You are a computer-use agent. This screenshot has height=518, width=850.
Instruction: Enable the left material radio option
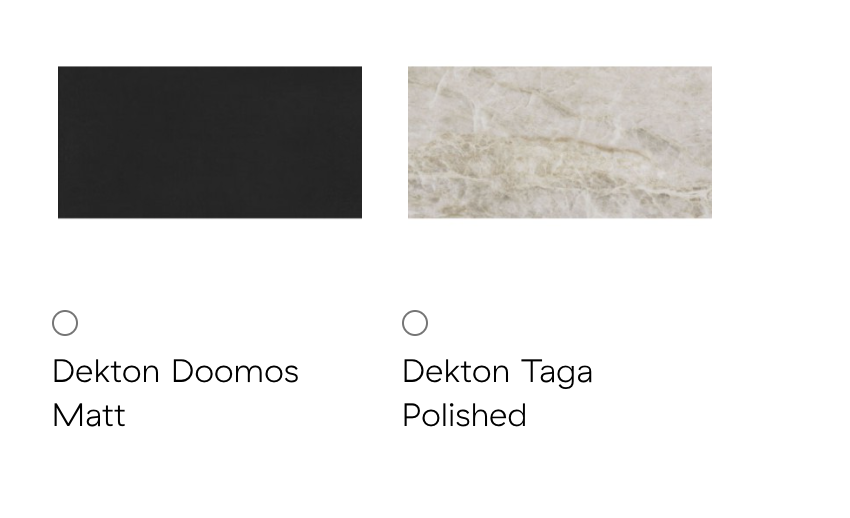tap(65, 323)
